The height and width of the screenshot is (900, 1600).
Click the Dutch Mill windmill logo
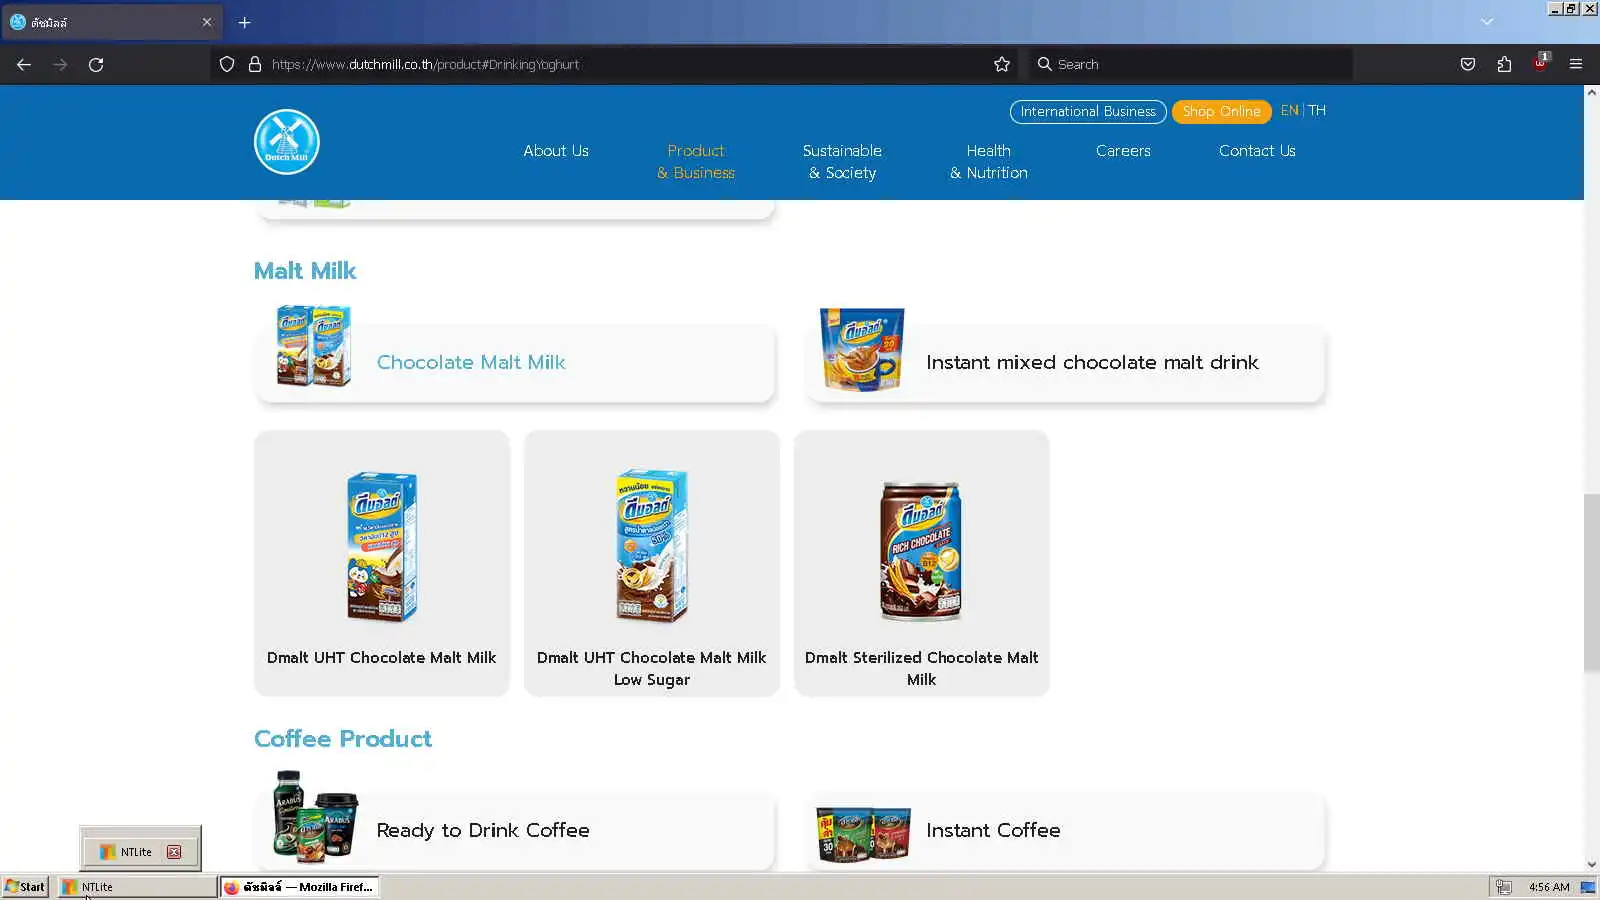coord(287,142)
